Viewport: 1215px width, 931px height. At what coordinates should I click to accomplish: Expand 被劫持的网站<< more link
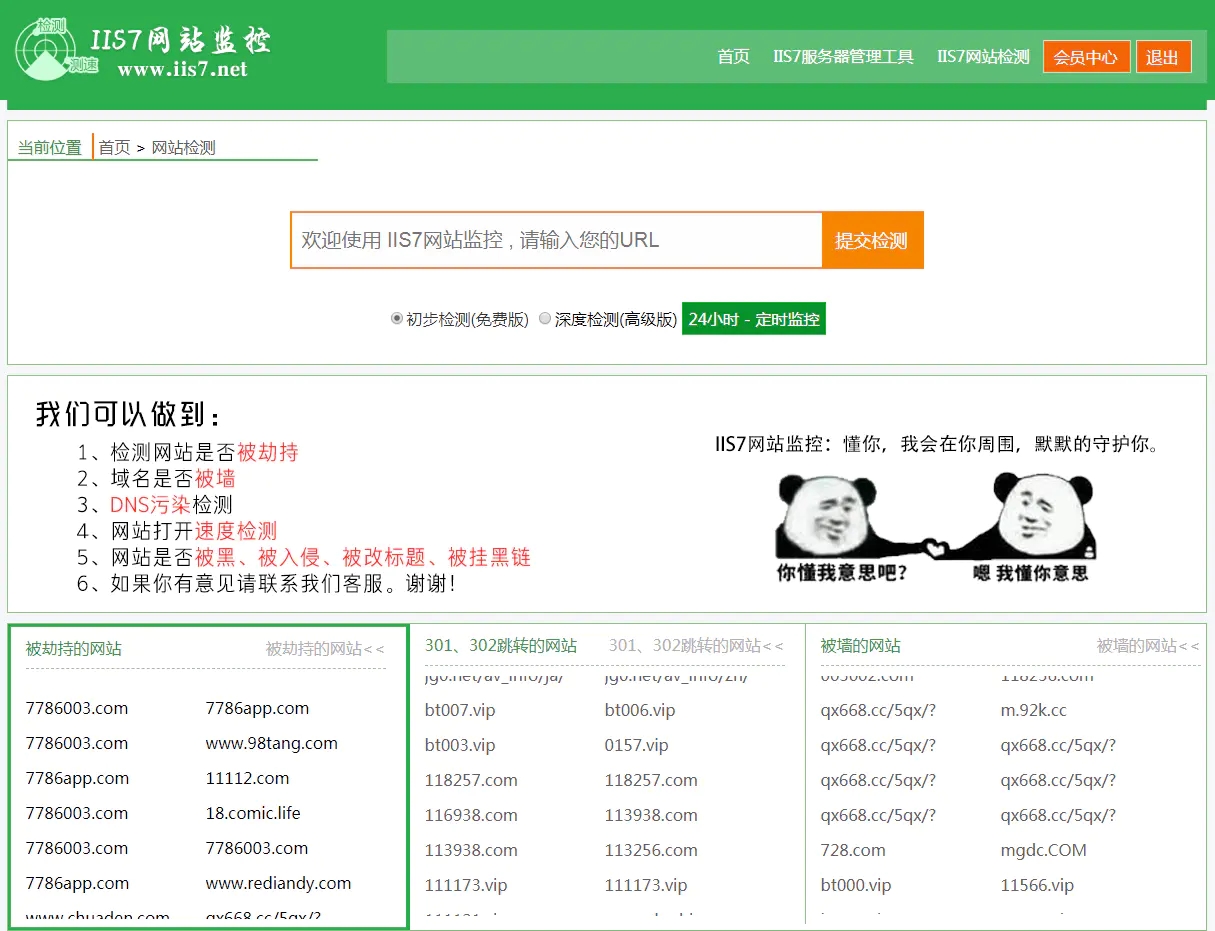pyautogui.click(x=324, y=649)
